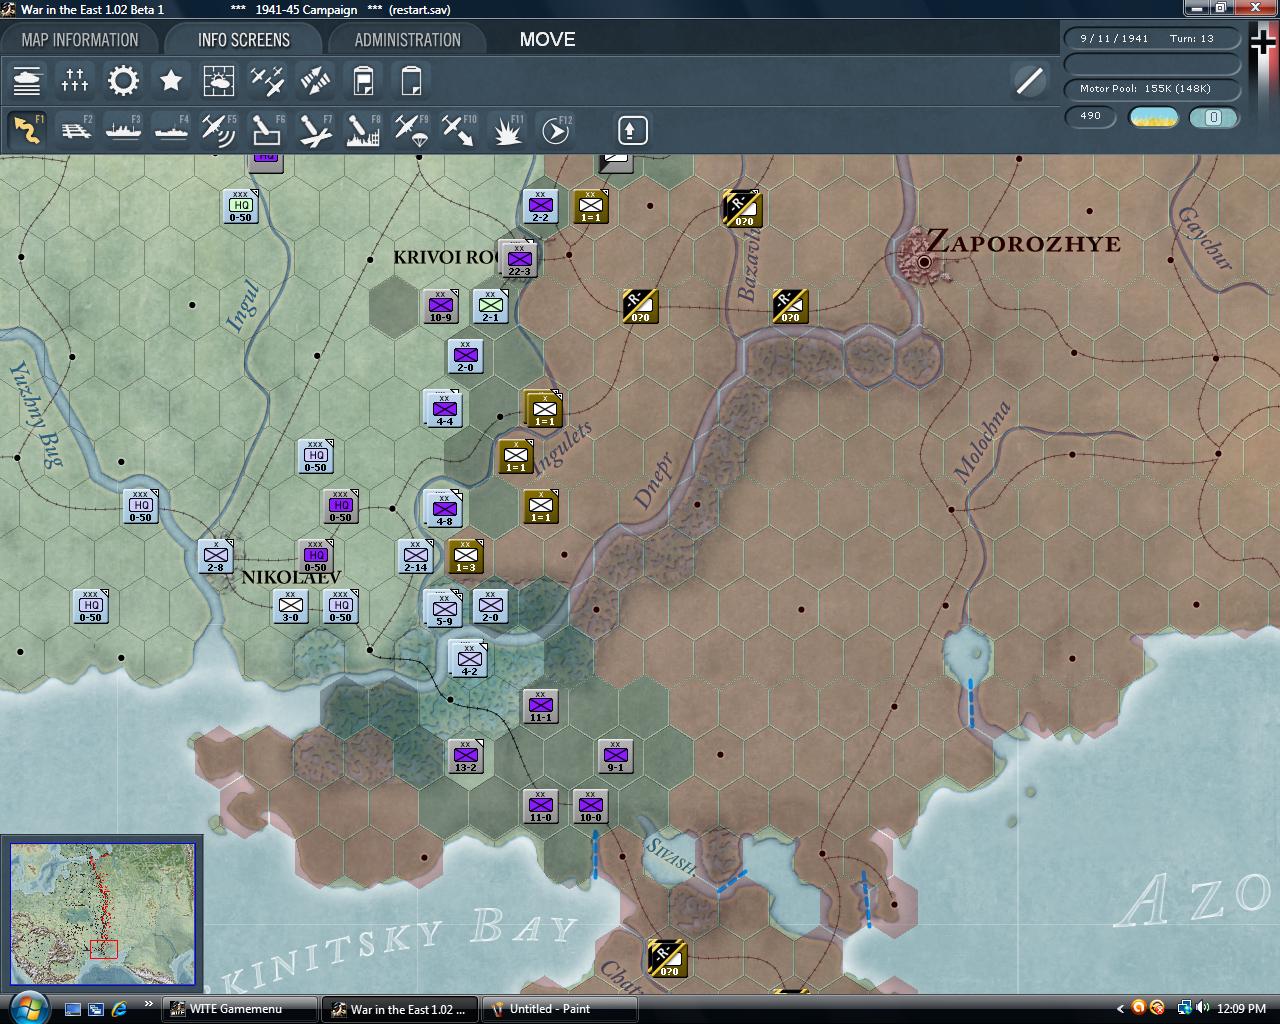The width and height of the screenshot is (1280, 1024).
Task: Launch Internet Explorer from quick launch
Action: pos(120,1009)
